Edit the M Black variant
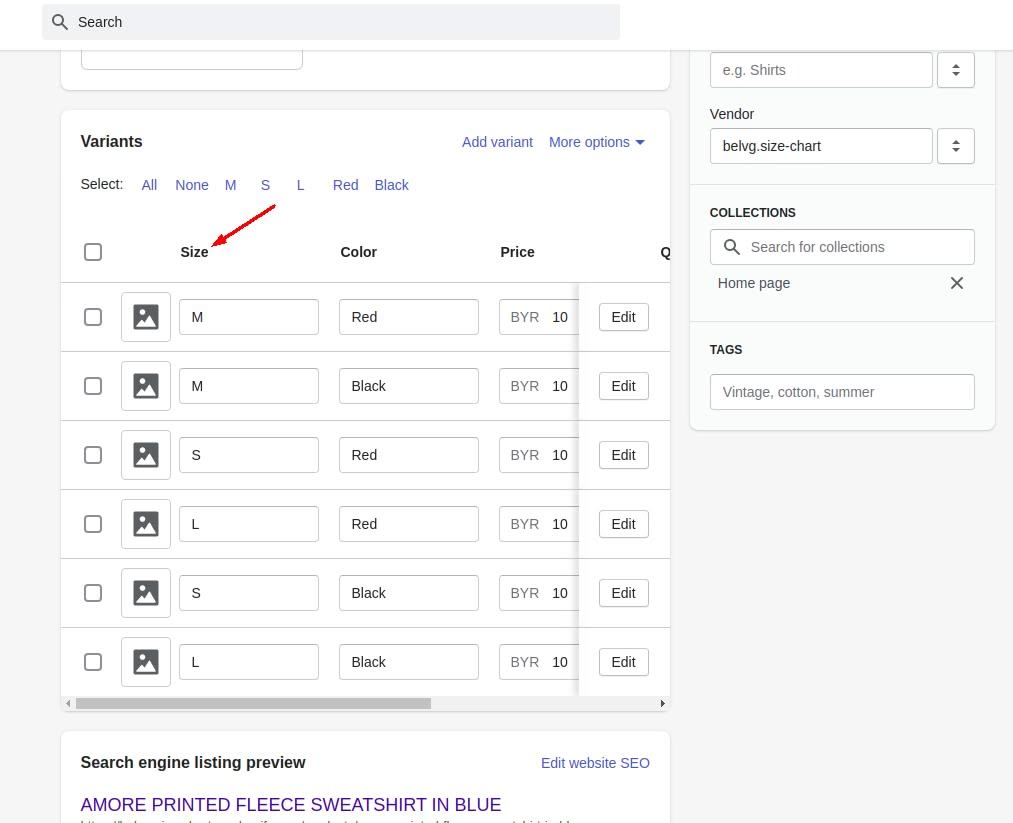The height and width of the screenshot is (823, 1013). [x=623, y=386]
